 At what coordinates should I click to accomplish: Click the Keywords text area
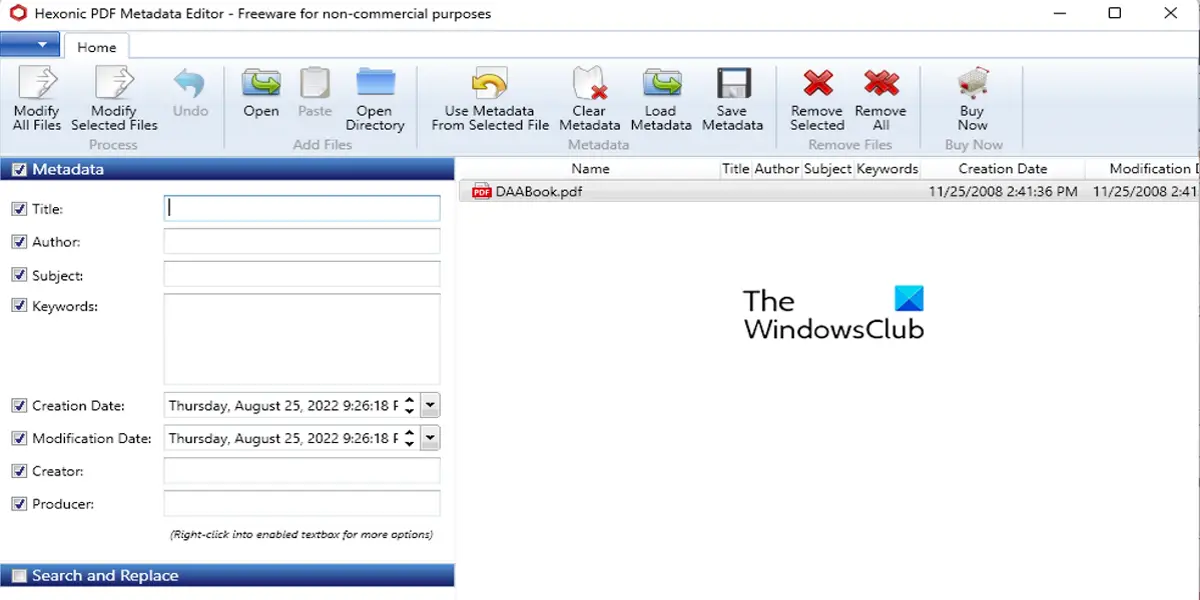click(x=302, y=339)
